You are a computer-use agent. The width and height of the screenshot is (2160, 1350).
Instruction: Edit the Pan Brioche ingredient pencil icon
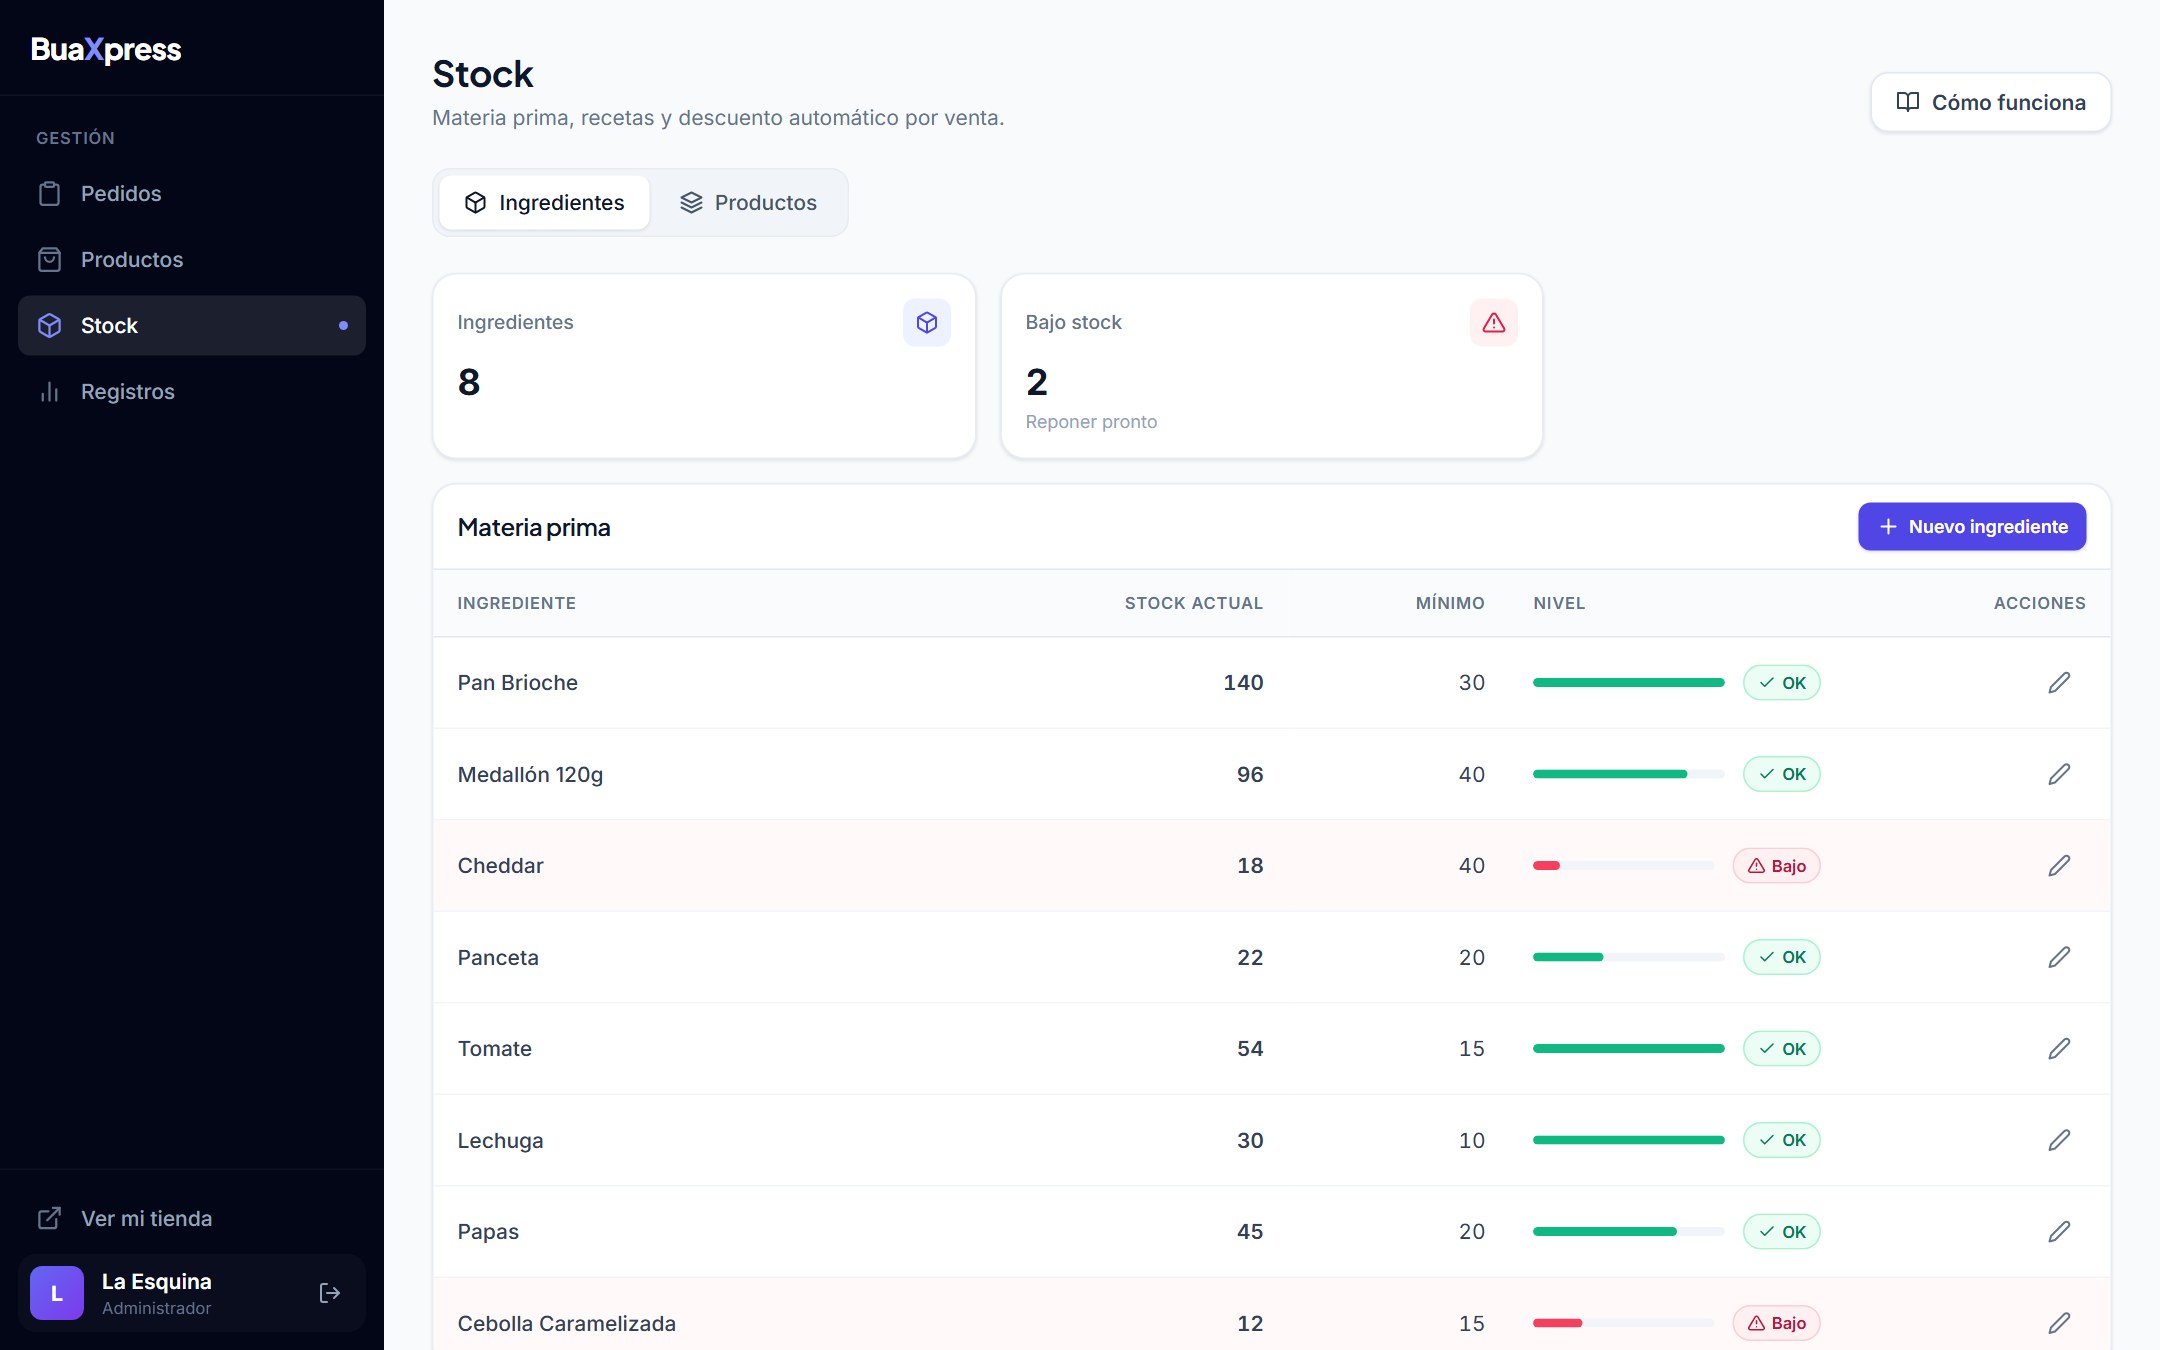pos(2059,683)
